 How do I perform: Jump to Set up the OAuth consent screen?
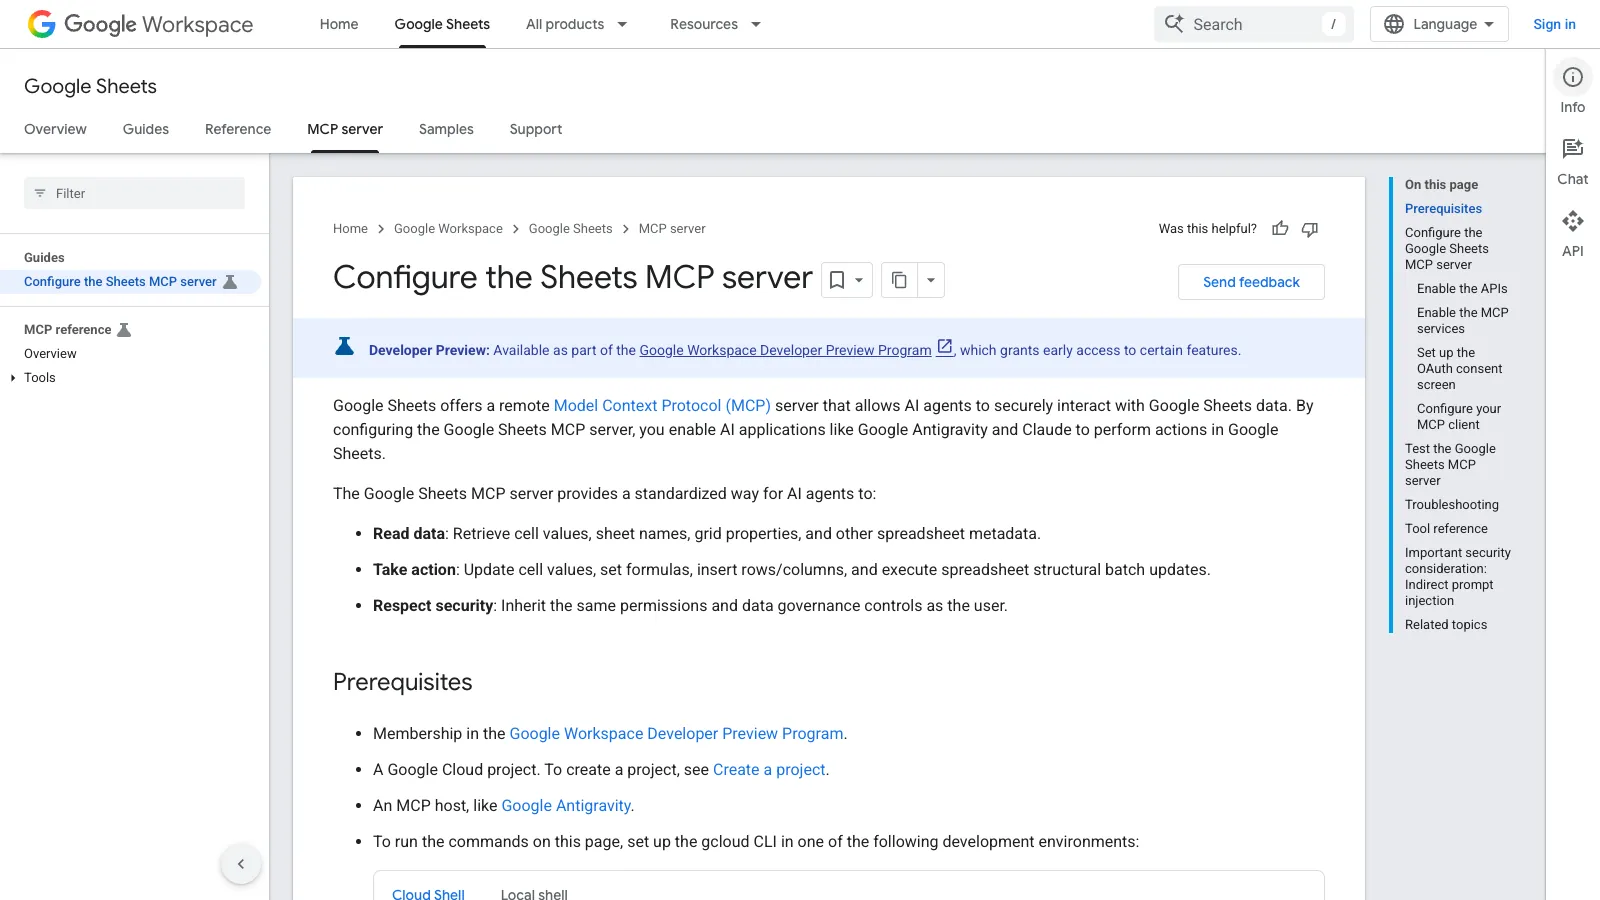point(1459,369)
